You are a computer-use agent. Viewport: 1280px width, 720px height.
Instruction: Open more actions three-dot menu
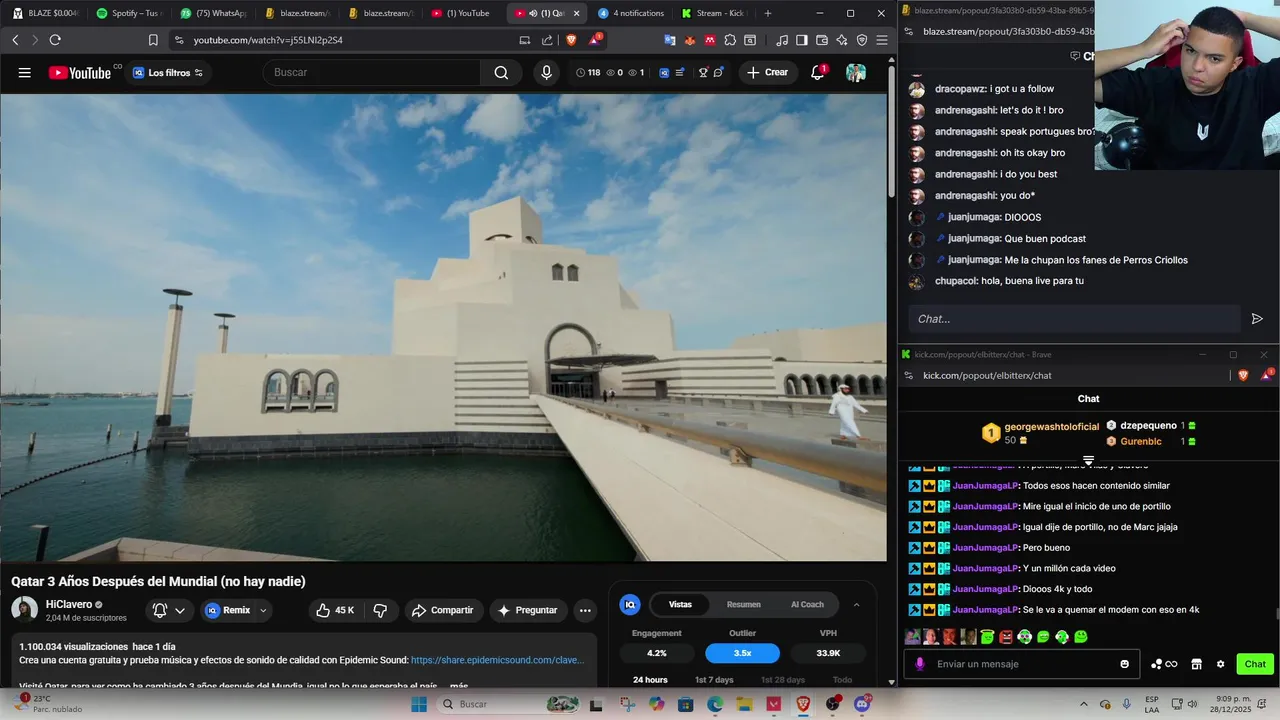pyautogui.click(x=585, y=610)
